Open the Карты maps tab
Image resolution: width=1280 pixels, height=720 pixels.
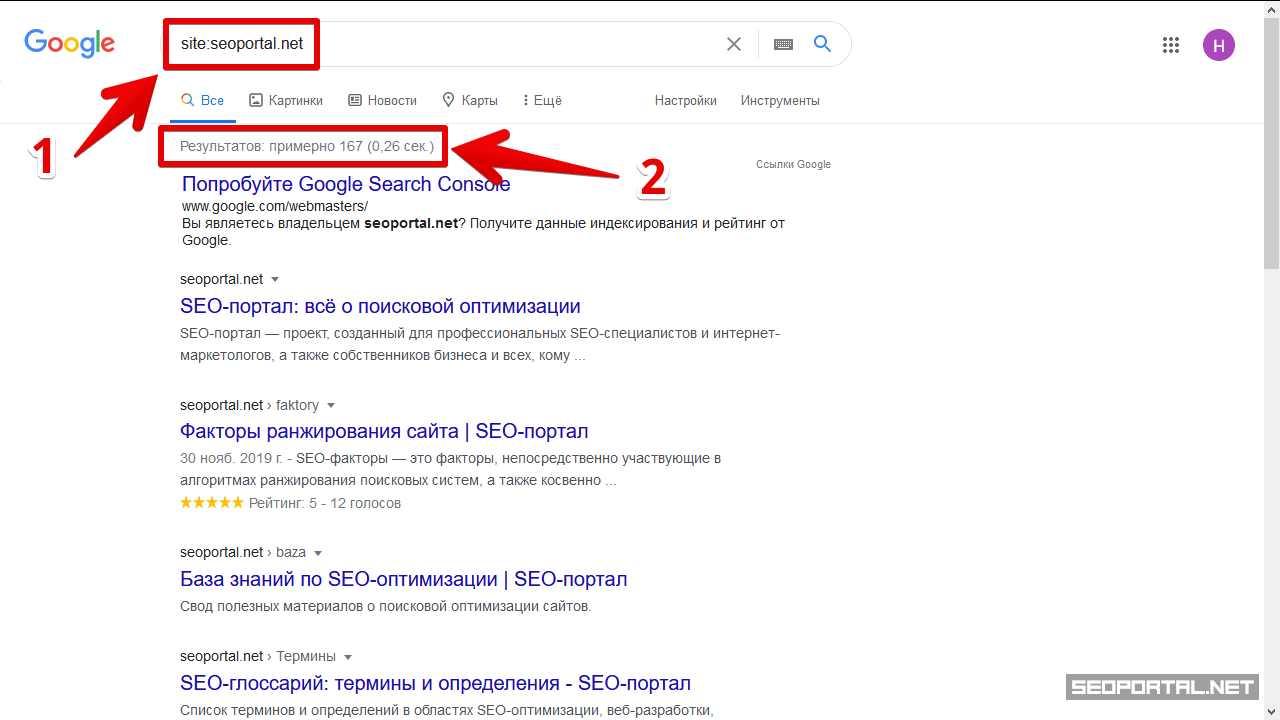470,100
